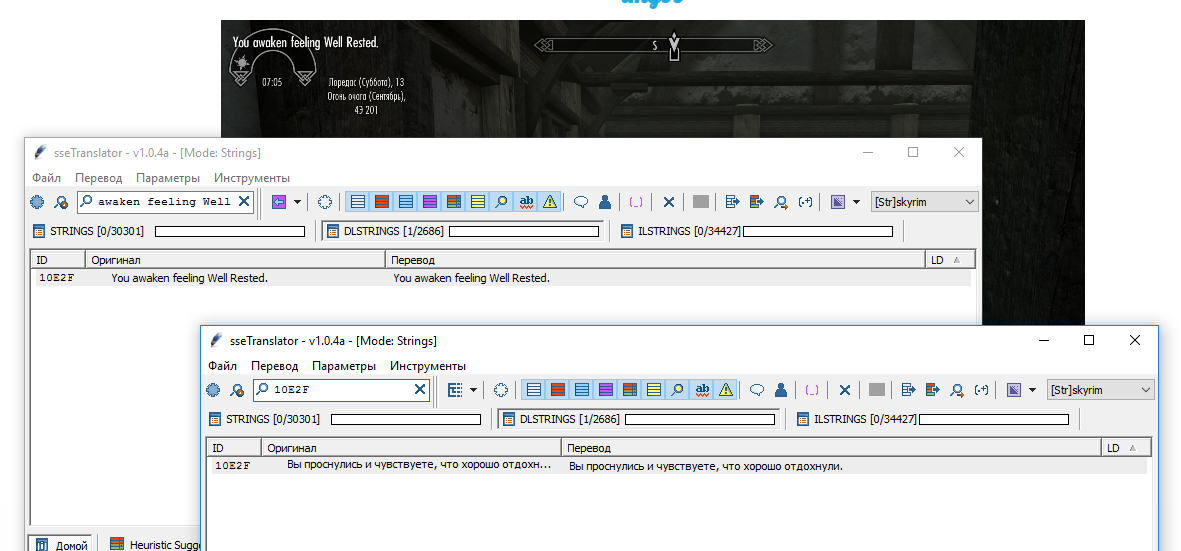Click list-mode icon in front window toolbar
1181x551 pixels.
pyautogui.click(x=455, y=390)
